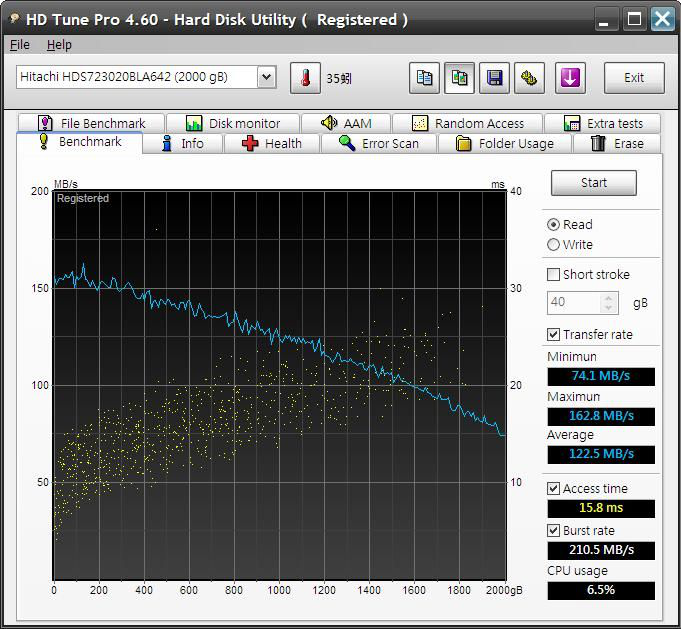This screenshot has height=629, width=681.
Task: Toggle the Transfer rate checkbox
Action: tap(553, 334)
